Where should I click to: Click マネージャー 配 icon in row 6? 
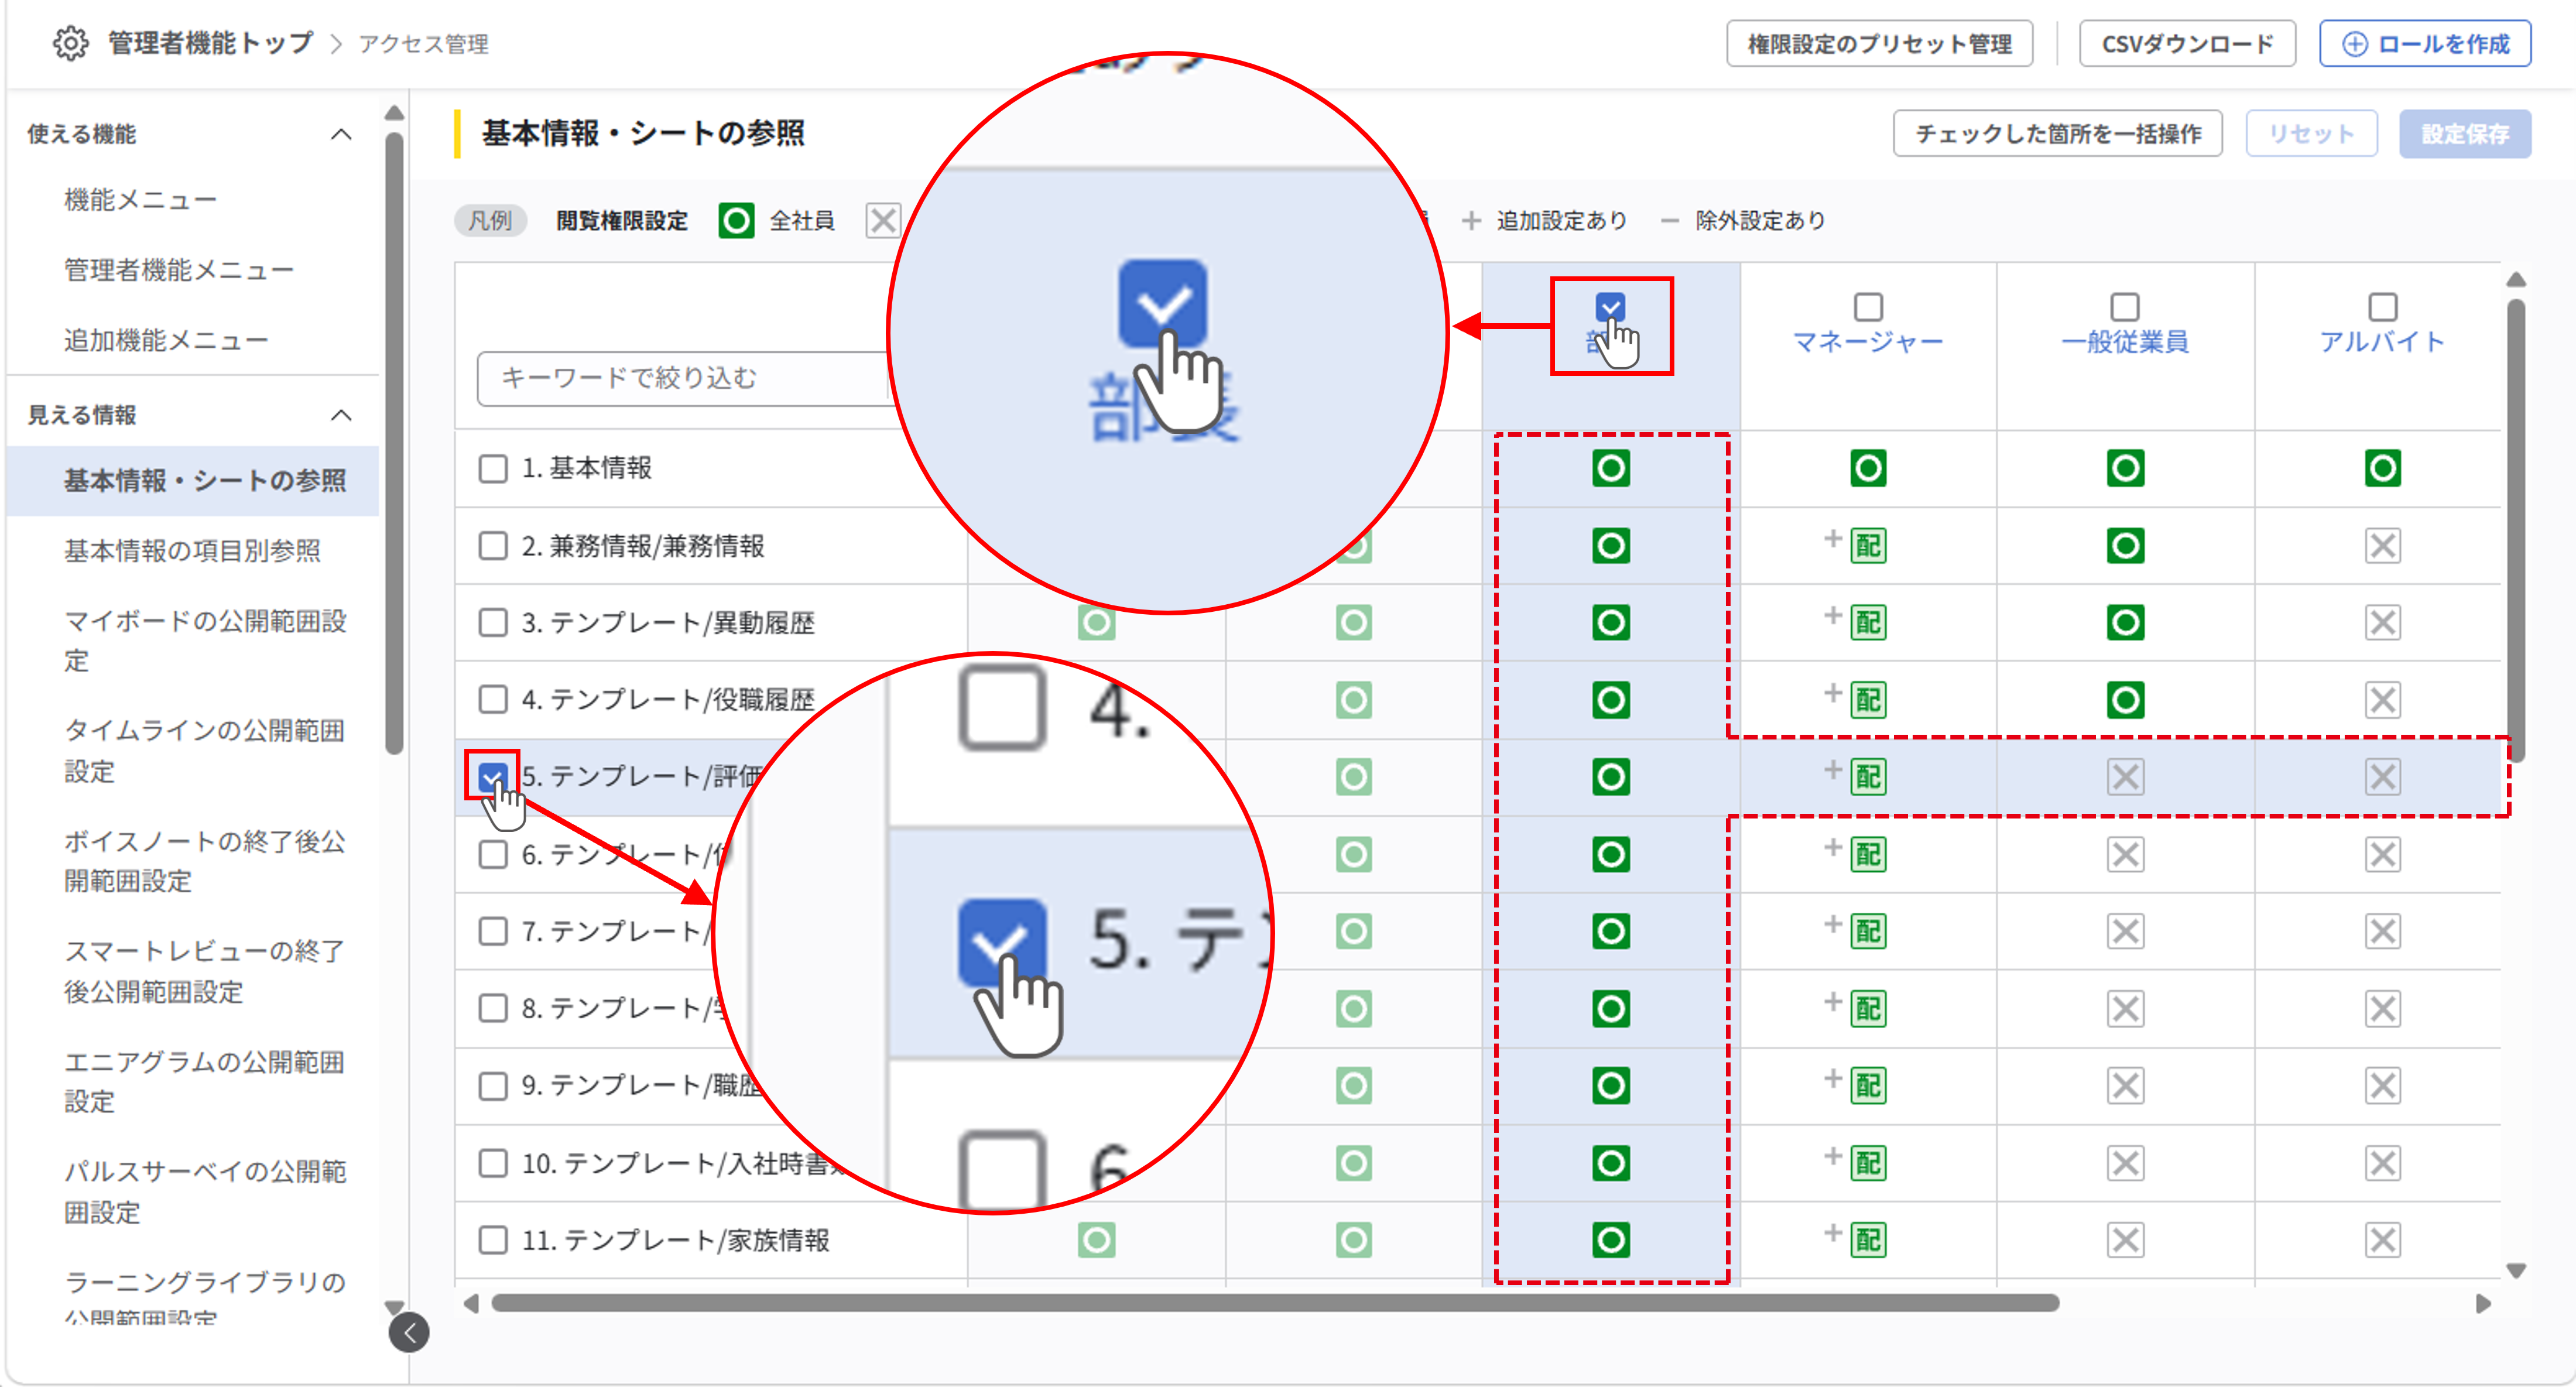(x=1868, y=855)
